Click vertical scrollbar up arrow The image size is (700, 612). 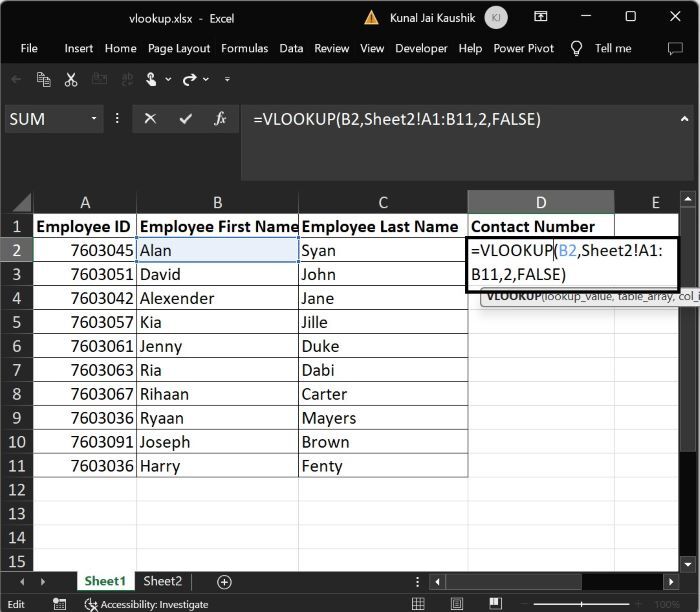point(688,199)
